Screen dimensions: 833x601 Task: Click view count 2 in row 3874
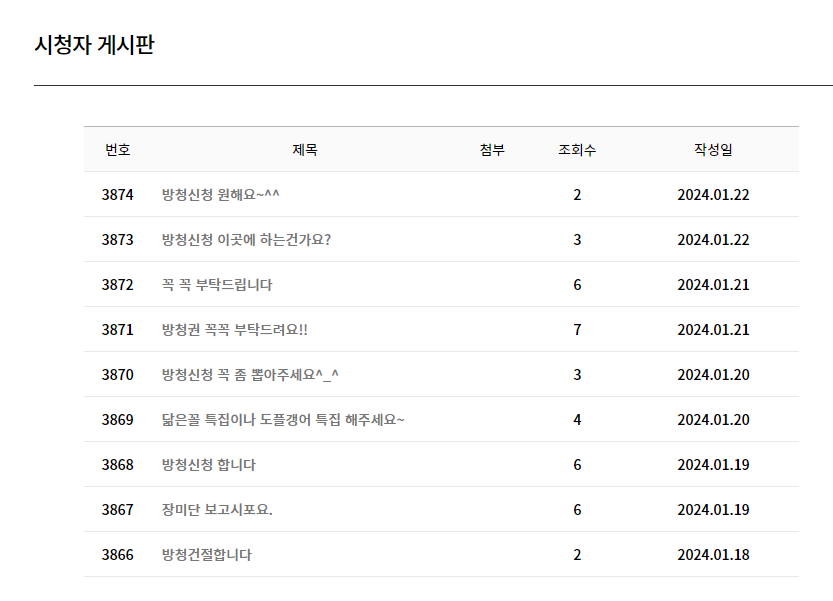point(577,194)
